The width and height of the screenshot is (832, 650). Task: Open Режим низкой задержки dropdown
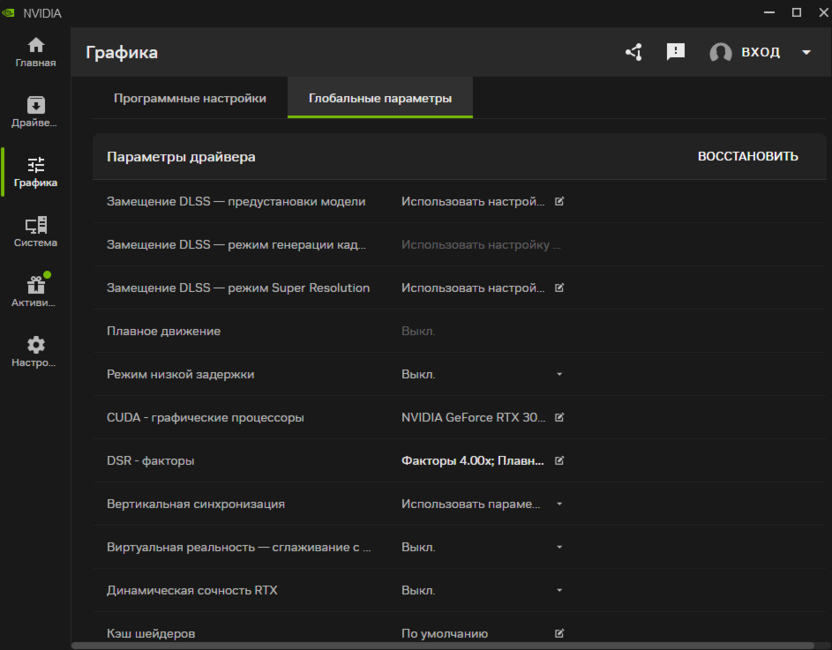559,374
